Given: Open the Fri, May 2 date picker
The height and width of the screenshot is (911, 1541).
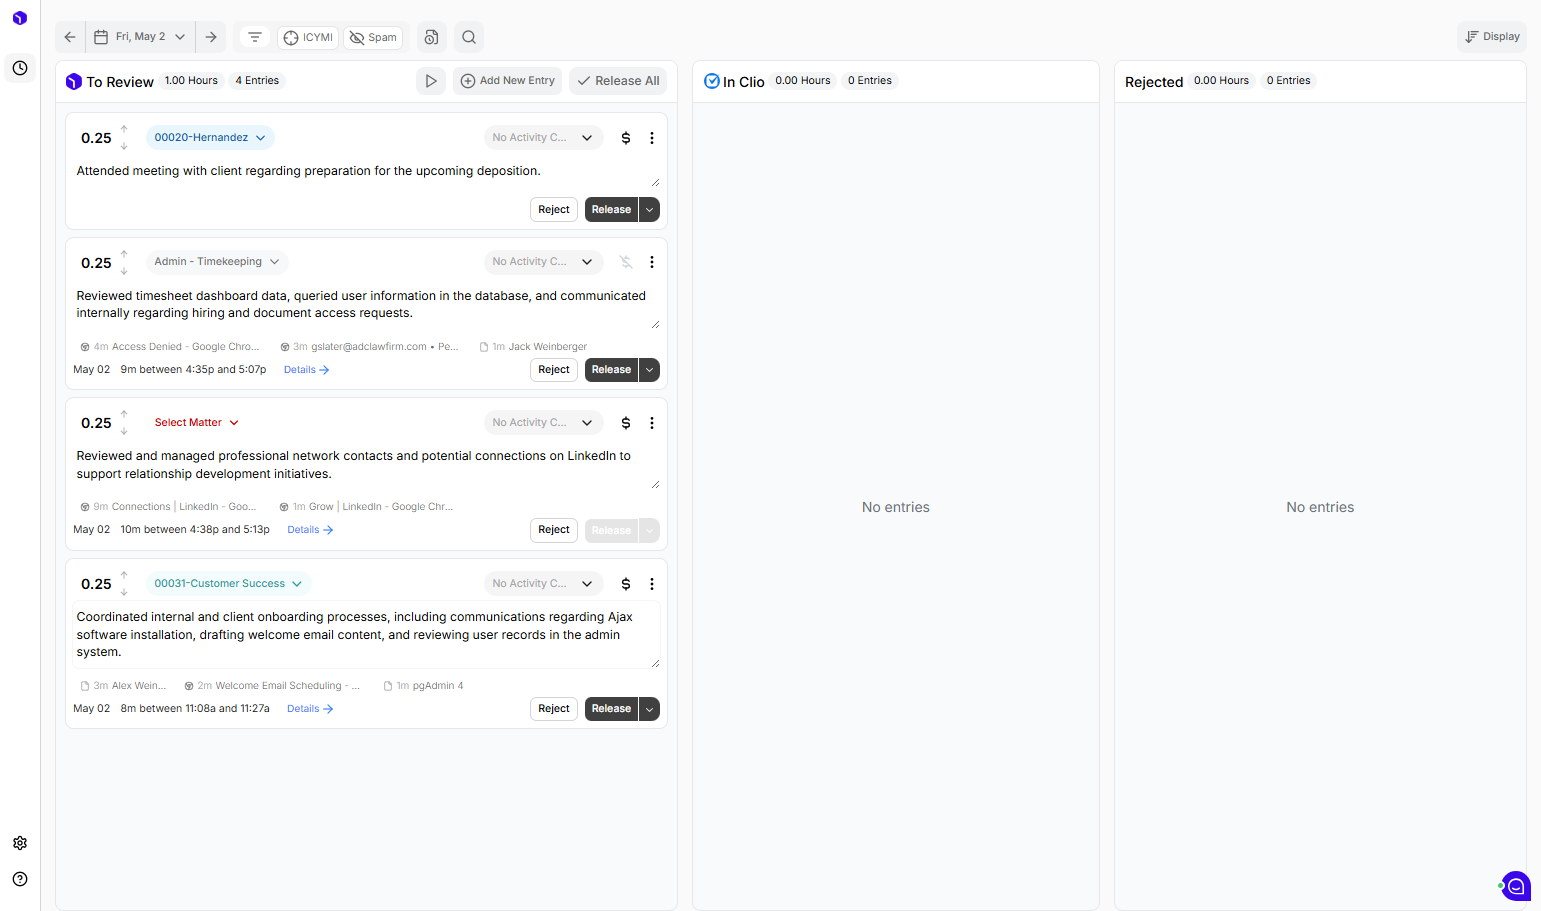Looking at the screenshot, I should 140,37.
